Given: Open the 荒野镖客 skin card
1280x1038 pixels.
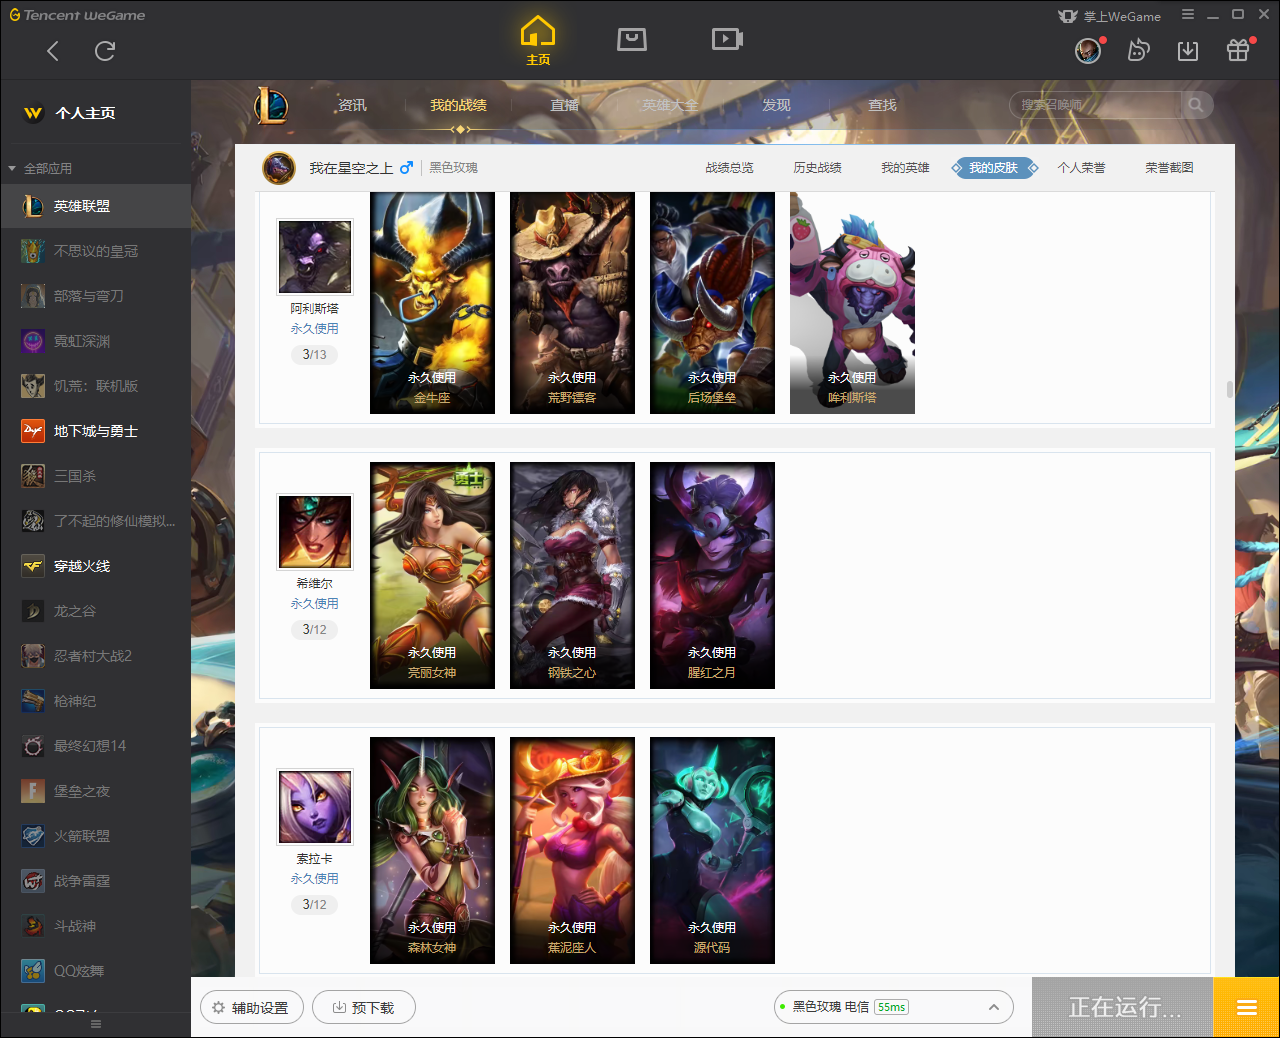Looking at the screenshot, I should (572, 303).
